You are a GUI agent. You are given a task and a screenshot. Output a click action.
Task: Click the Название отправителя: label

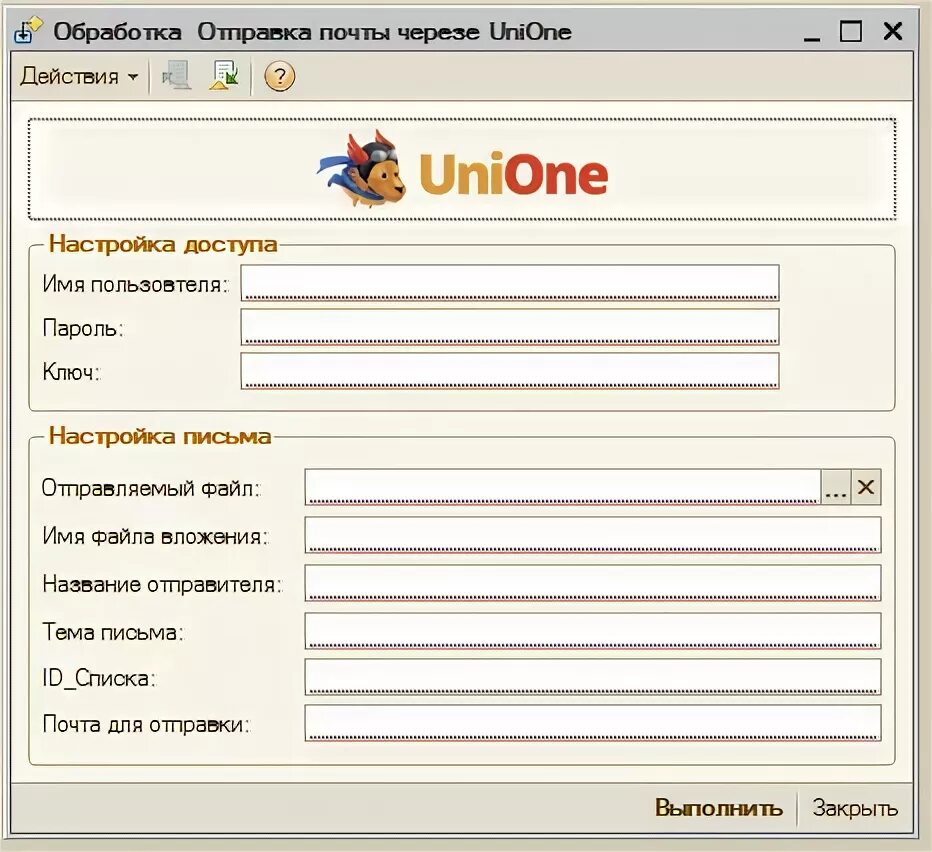(162, 584)
